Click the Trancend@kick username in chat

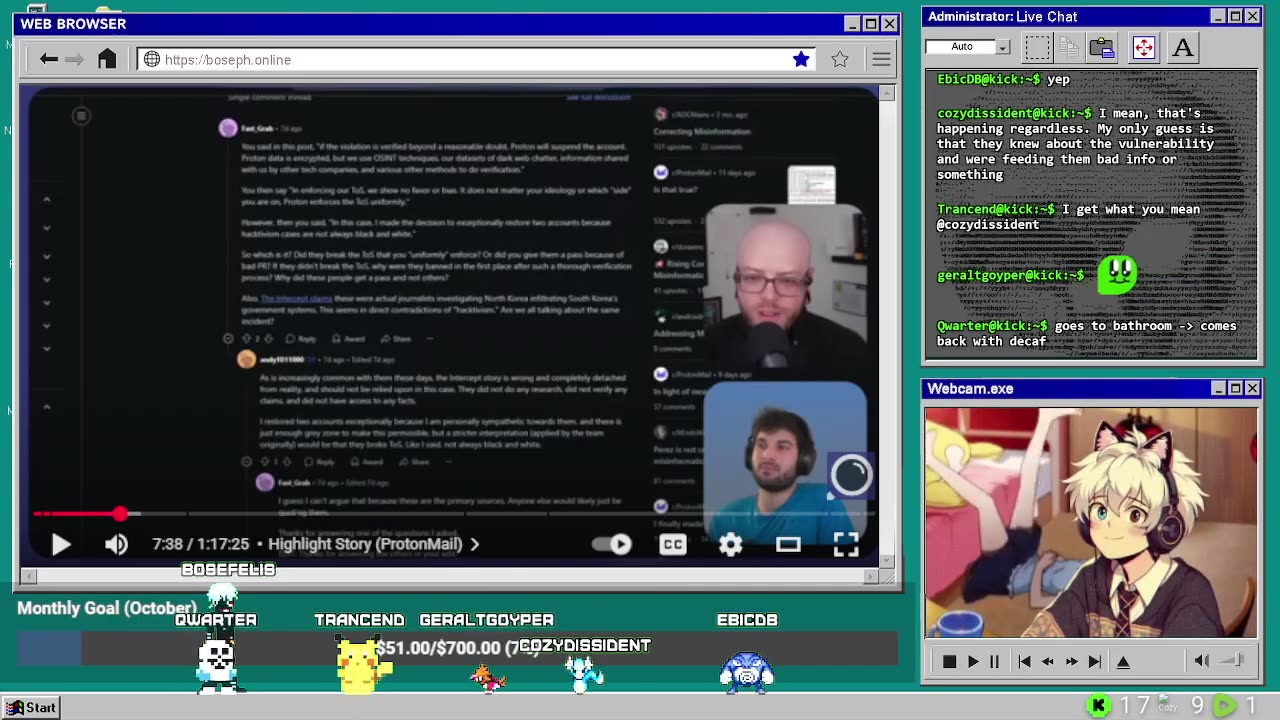[x=995, y=209]
